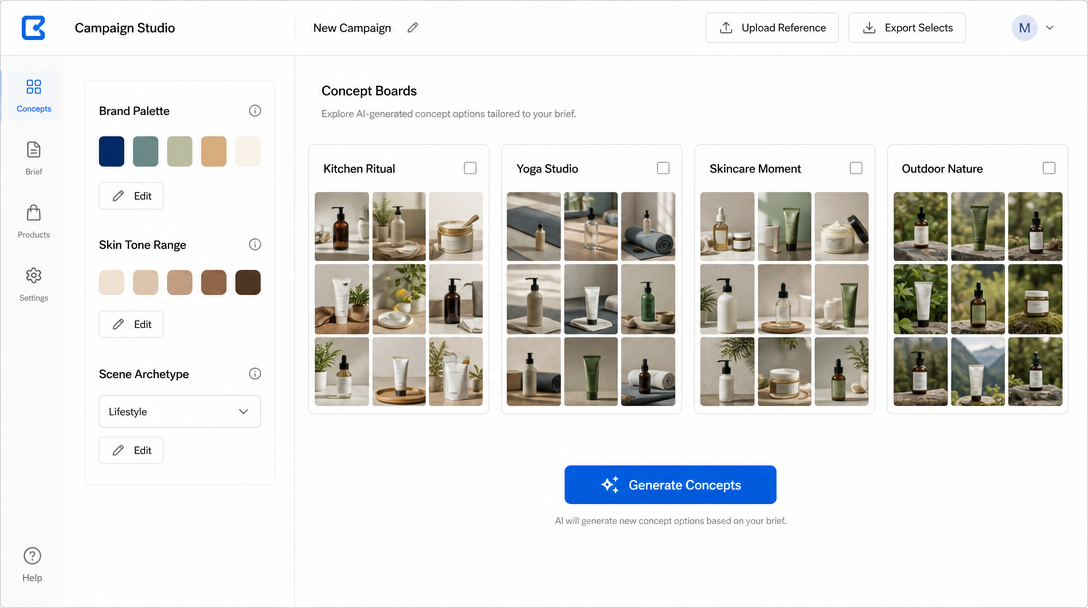
Task: Select the Kitchen Ritual board checkbox
Action: [470, 168]
